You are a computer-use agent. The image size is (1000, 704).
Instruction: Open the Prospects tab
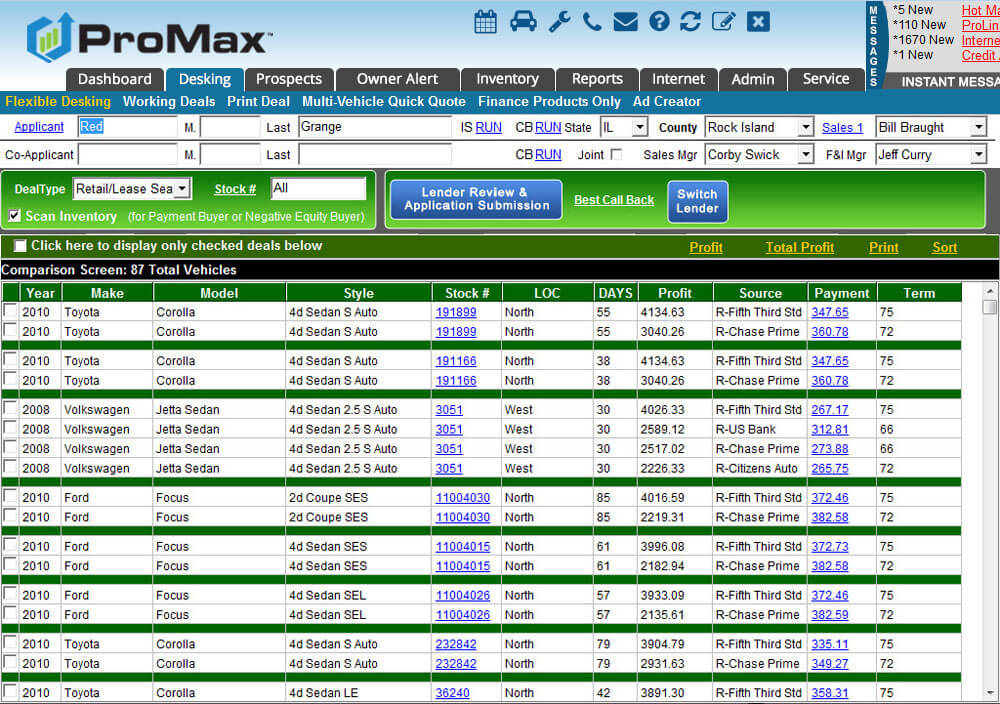point(289,79)
